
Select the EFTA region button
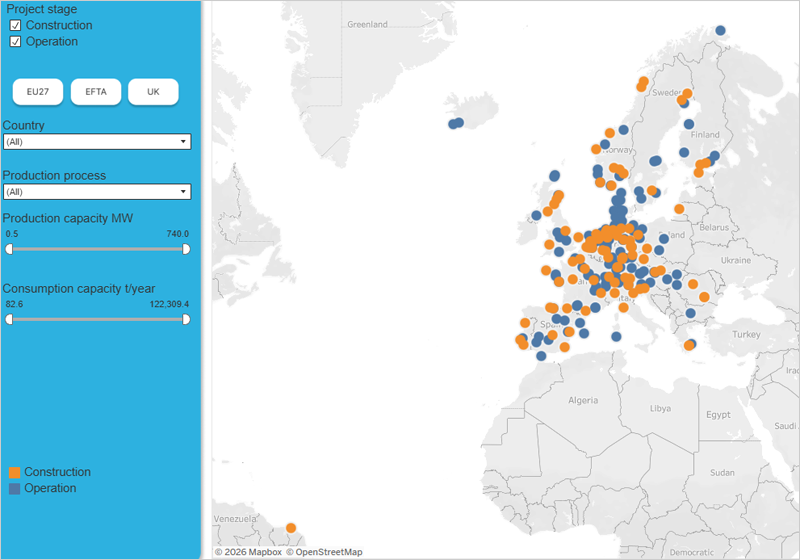tap(96, 92)
